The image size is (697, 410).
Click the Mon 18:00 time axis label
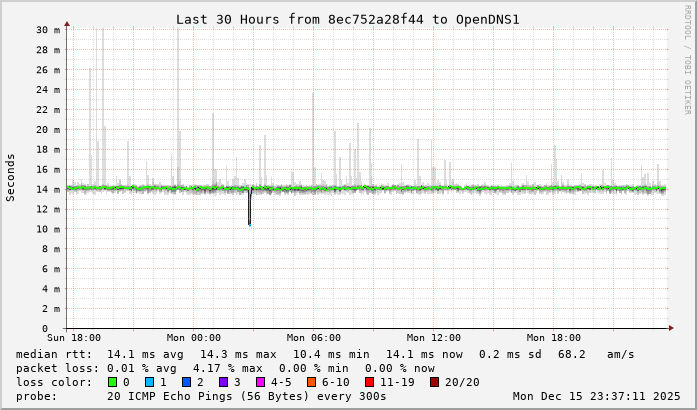click(553, 338)
